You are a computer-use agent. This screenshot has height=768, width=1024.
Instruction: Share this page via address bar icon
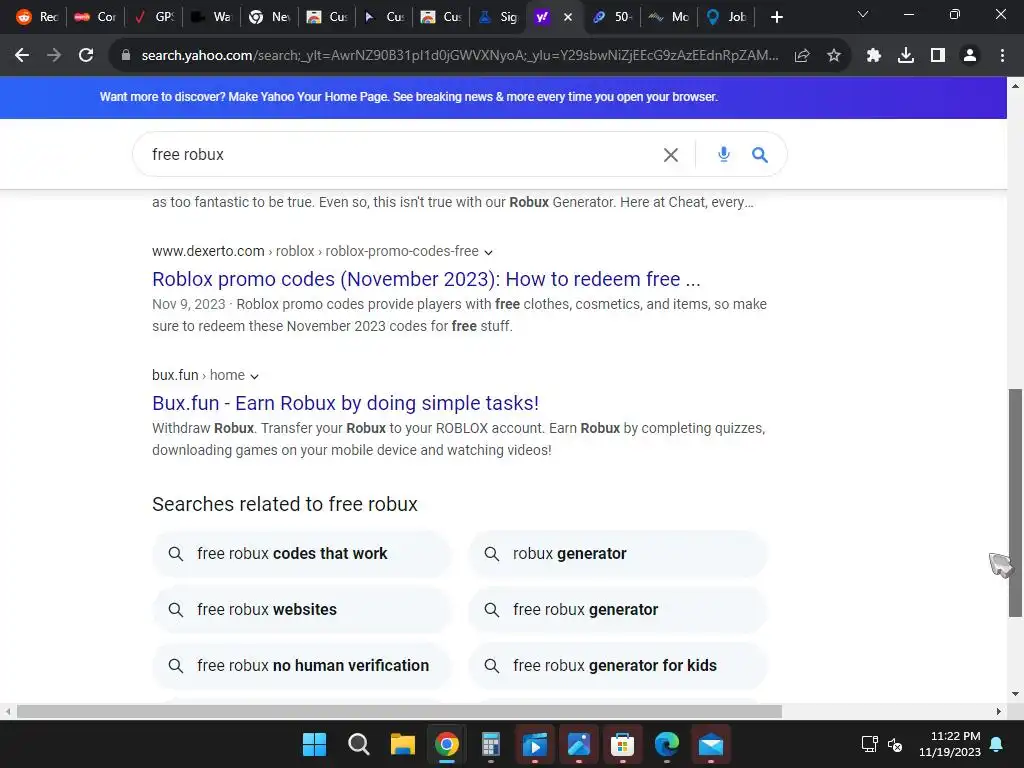click(x=802, y=56)
